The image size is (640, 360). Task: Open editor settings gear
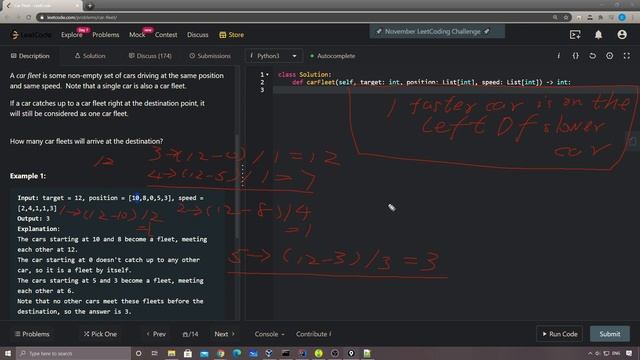click(x=609, y=56)
